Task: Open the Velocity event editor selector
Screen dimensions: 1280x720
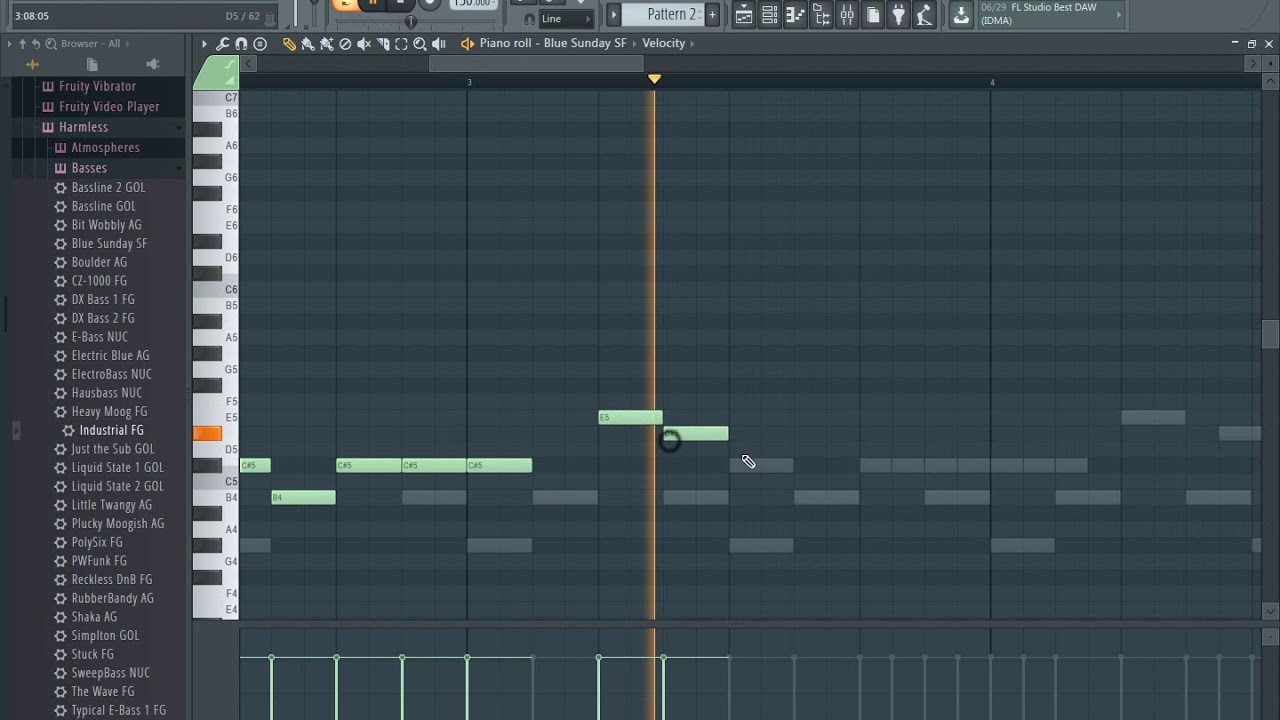Action: (x=663, y=44)
